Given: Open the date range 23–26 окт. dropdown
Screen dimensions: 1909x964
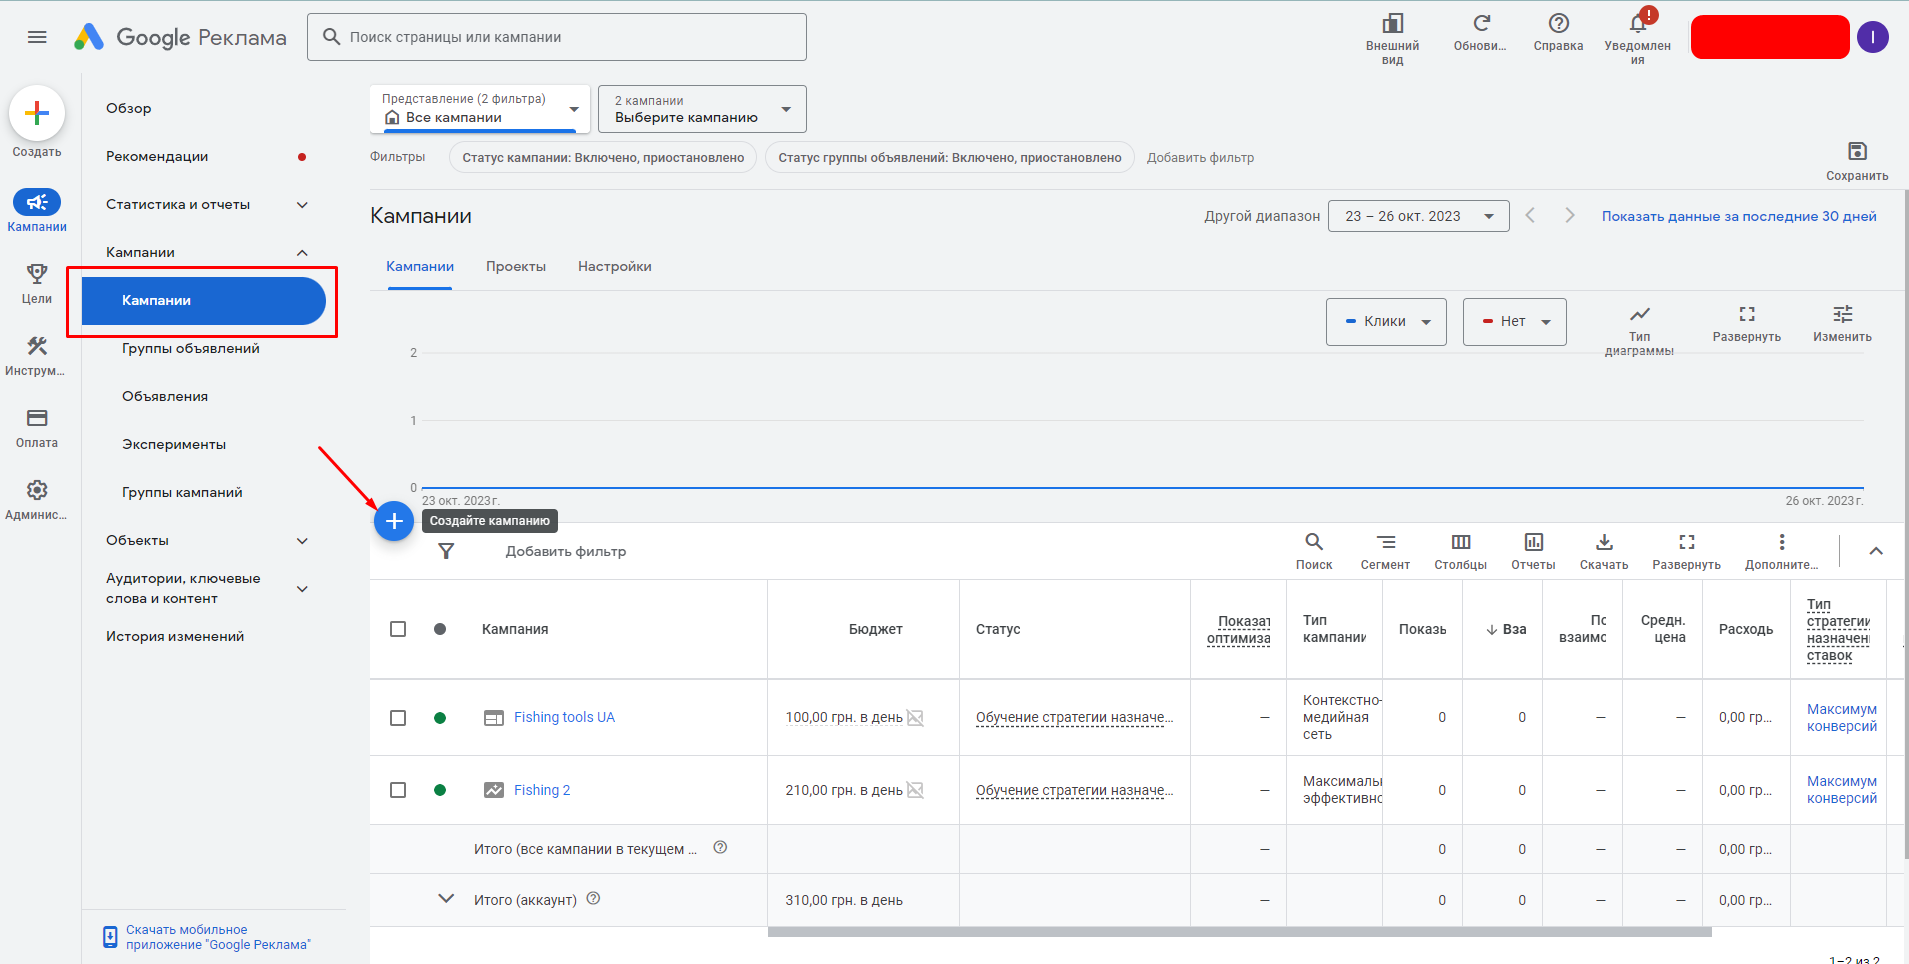Looking at the screenshot, I should coord(1418,216).
